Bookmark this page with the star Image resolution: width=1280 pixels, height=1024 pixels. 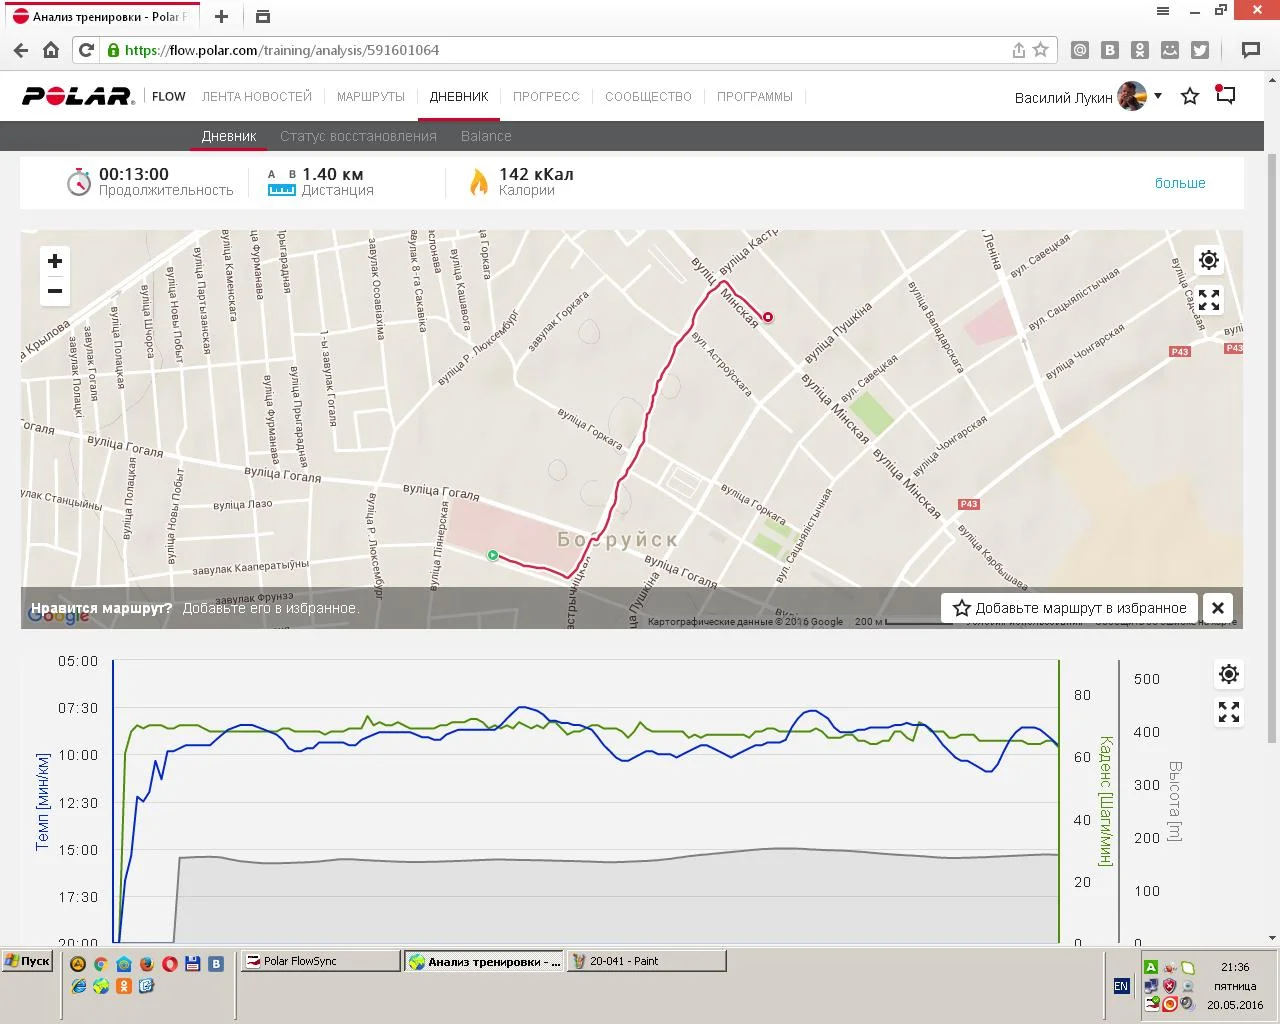pyautogui.click(x=1041, y=50)
